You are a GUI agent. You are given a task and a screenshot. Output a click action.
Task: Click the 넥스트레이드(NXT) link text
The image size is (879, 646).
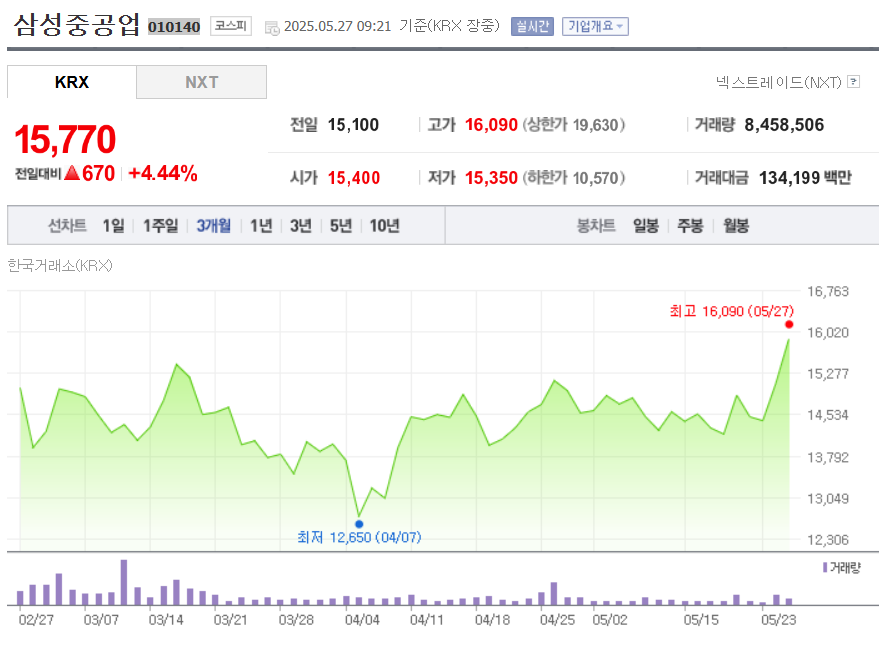pyautogui.click(x=779, y=82)
